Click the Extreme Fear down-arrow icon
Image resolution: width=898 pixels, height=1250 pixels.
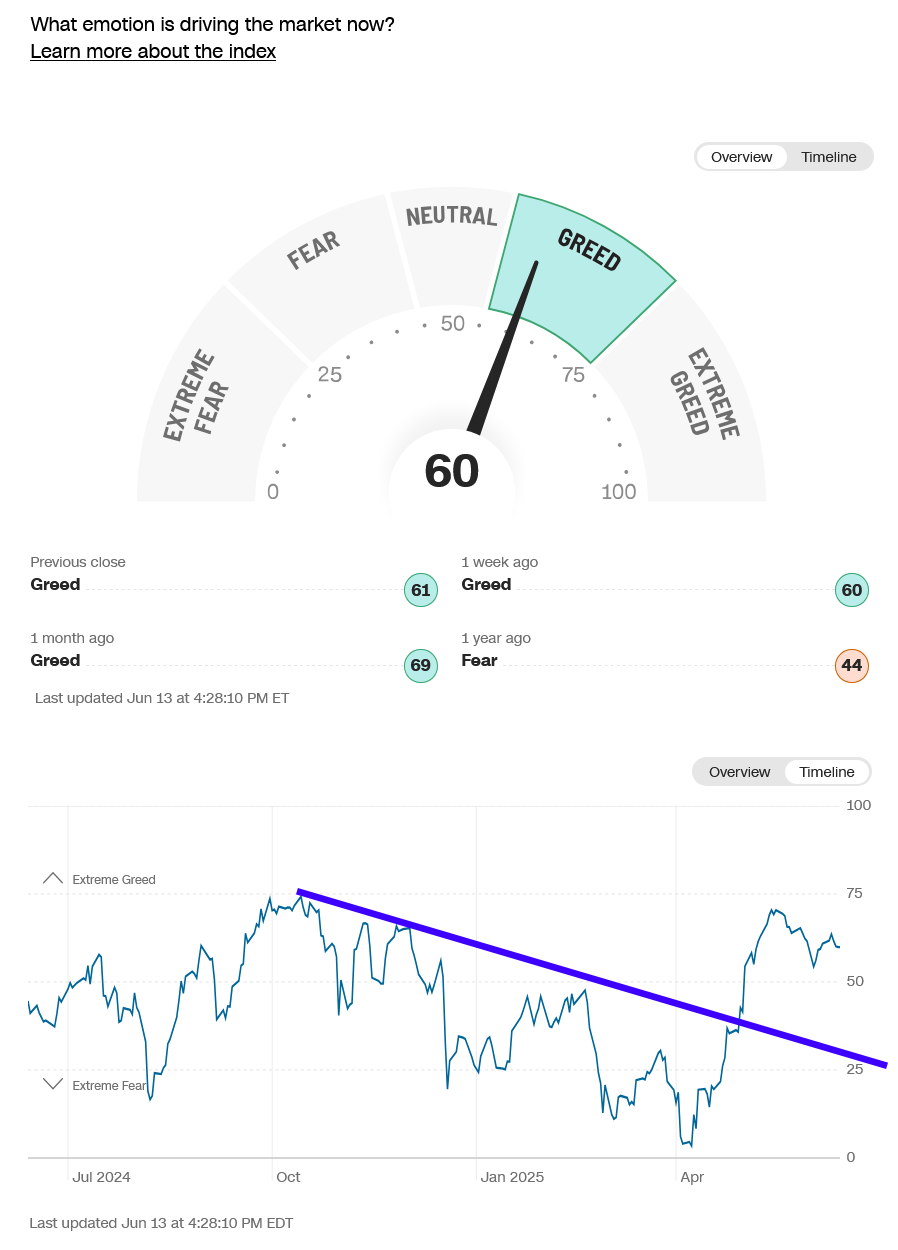click(53, 1084)
